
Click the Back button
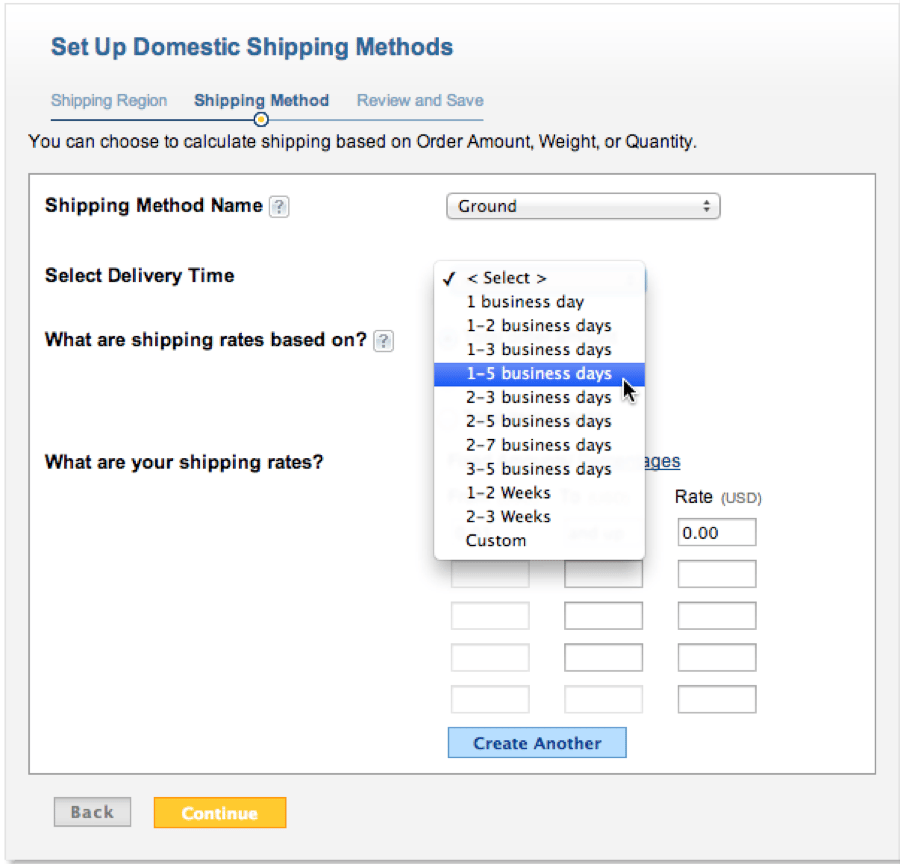pyautogui.click(x=92, y=812)
